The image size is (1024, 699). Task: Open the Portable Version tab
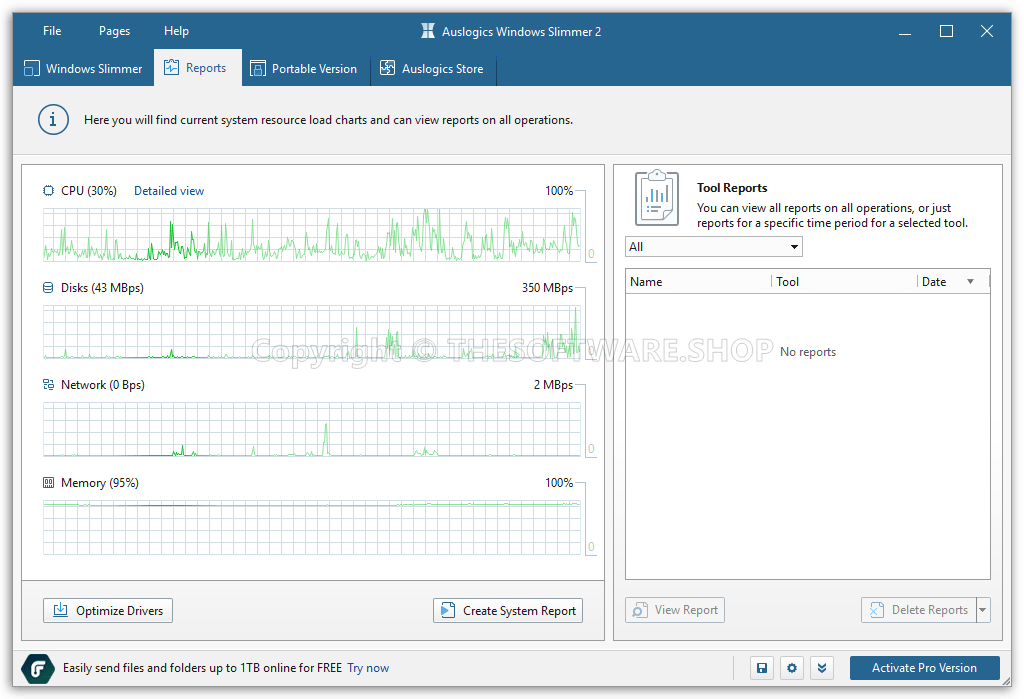305,69
